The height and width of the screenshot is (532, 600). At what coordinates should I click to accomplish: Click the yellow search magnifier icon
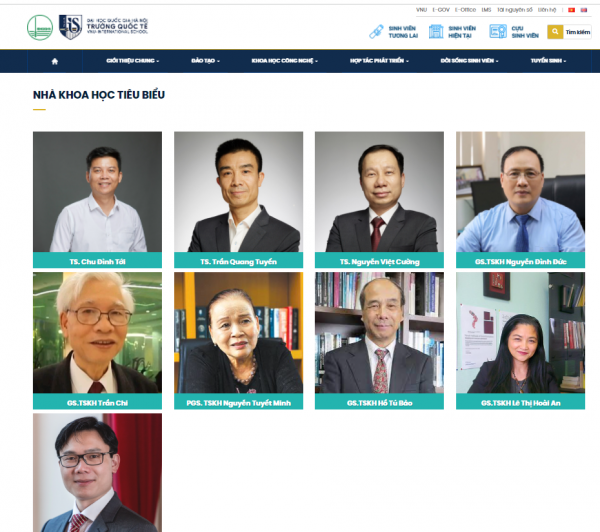point(555,32)
